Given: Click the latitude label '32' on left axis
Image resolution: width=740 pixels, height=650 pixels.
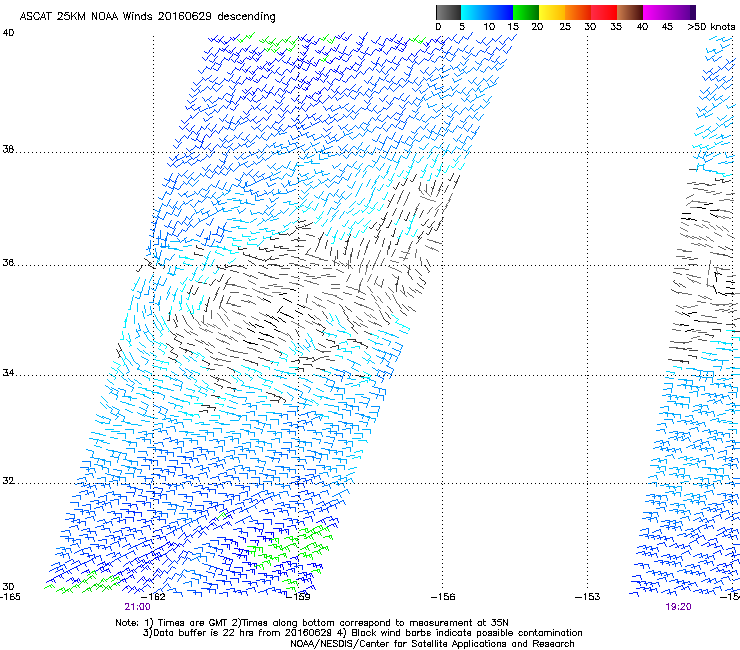Looking at the screenshot, I should click(8, 481).
